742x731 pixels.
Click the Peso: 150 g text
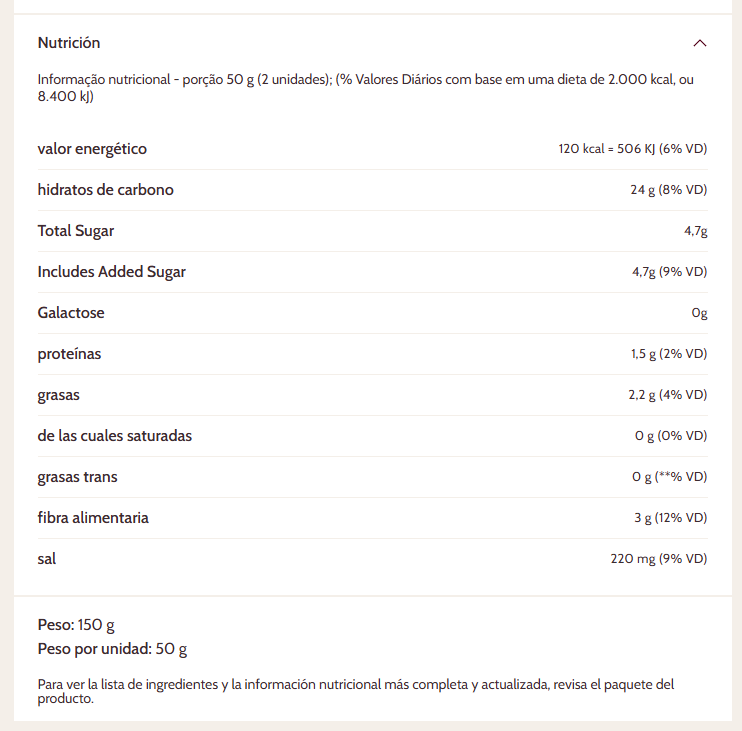[x=76, y=625]
